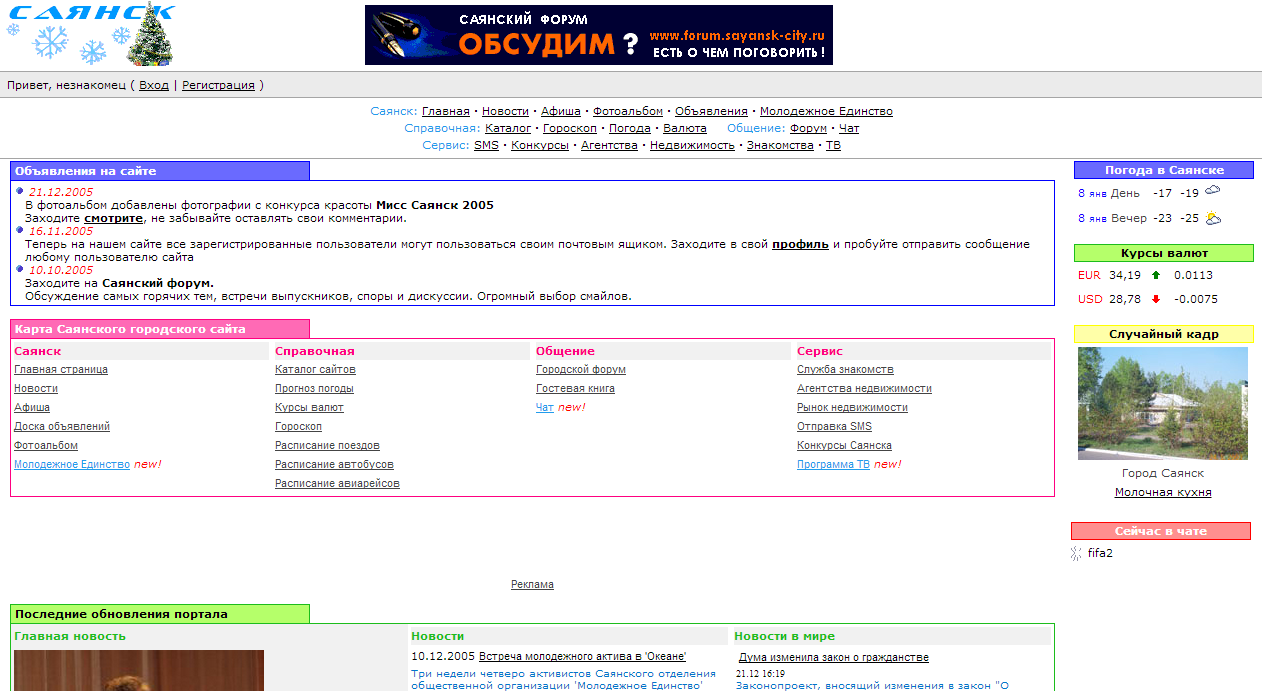Open the Регистрация link
Viewport: 1262px width, 691px height.
[x=218, y=85]
